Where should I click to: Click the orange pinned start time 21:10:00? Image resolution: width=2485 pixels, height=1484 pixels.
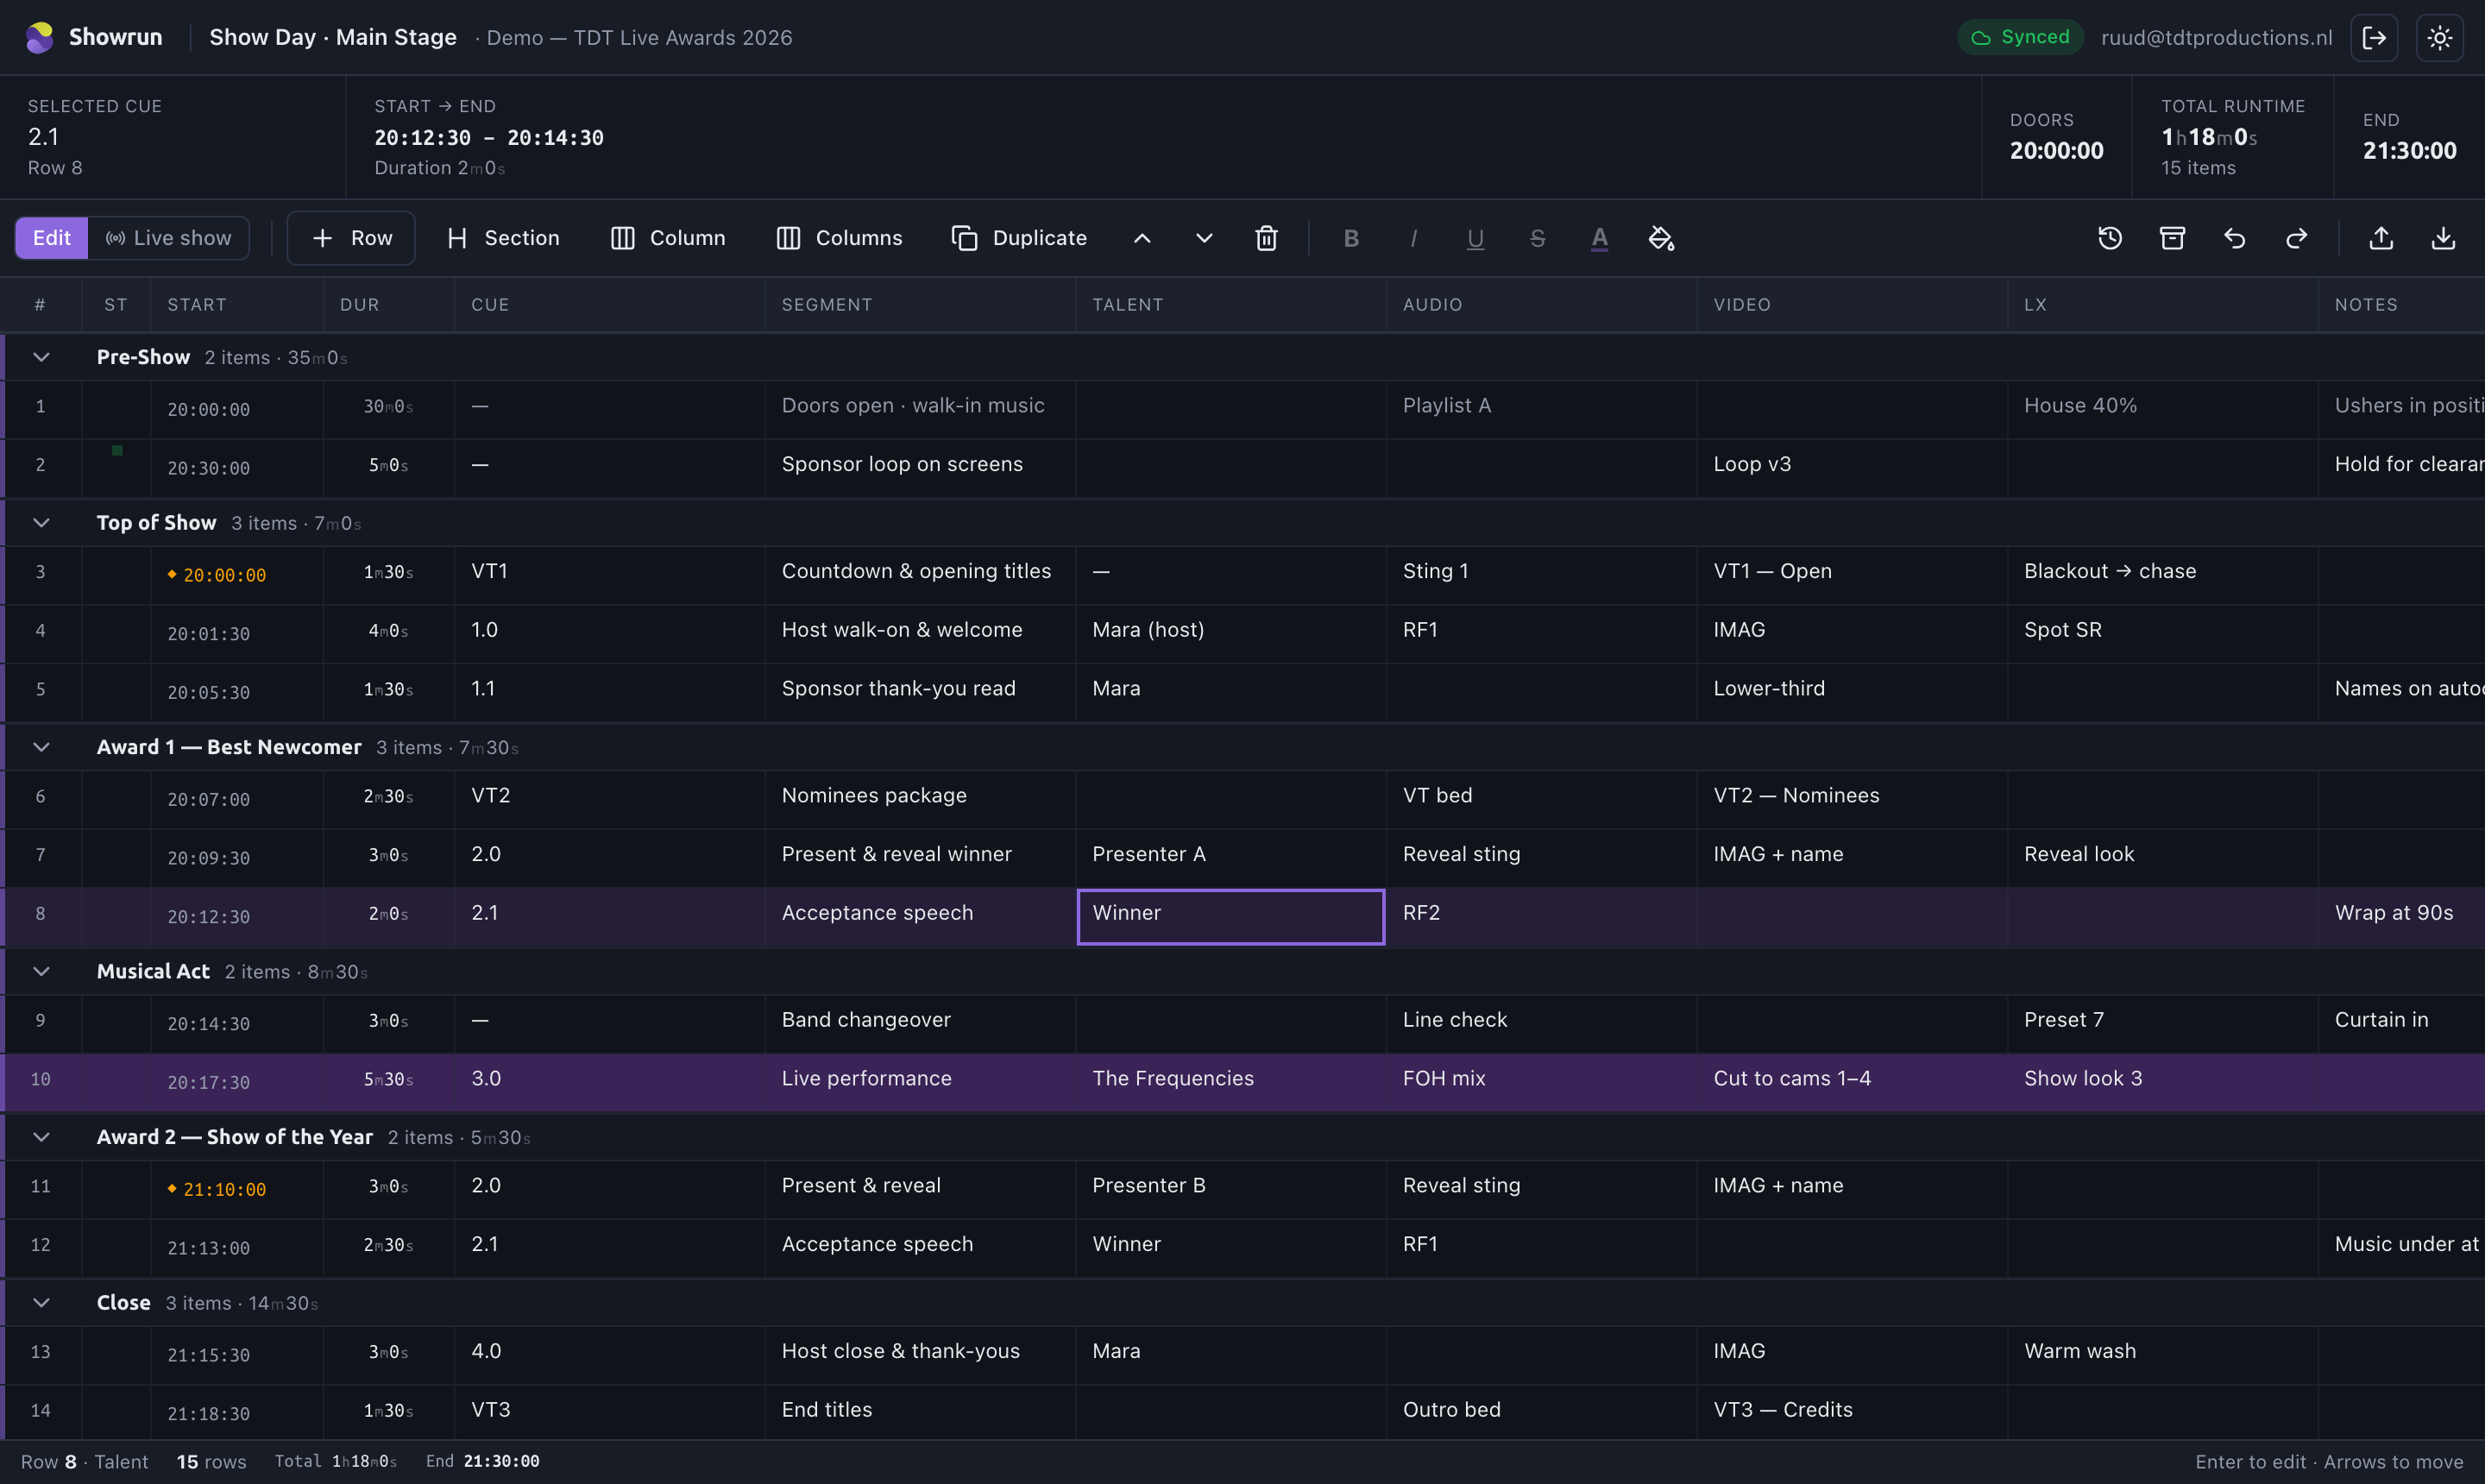click(217, 1189)
